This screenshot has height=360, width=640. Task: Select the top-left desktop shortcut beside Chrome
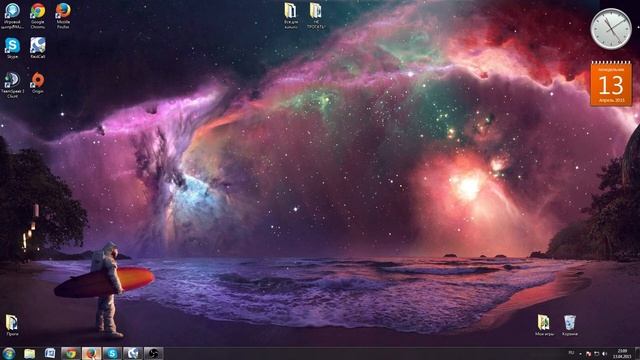12,16
